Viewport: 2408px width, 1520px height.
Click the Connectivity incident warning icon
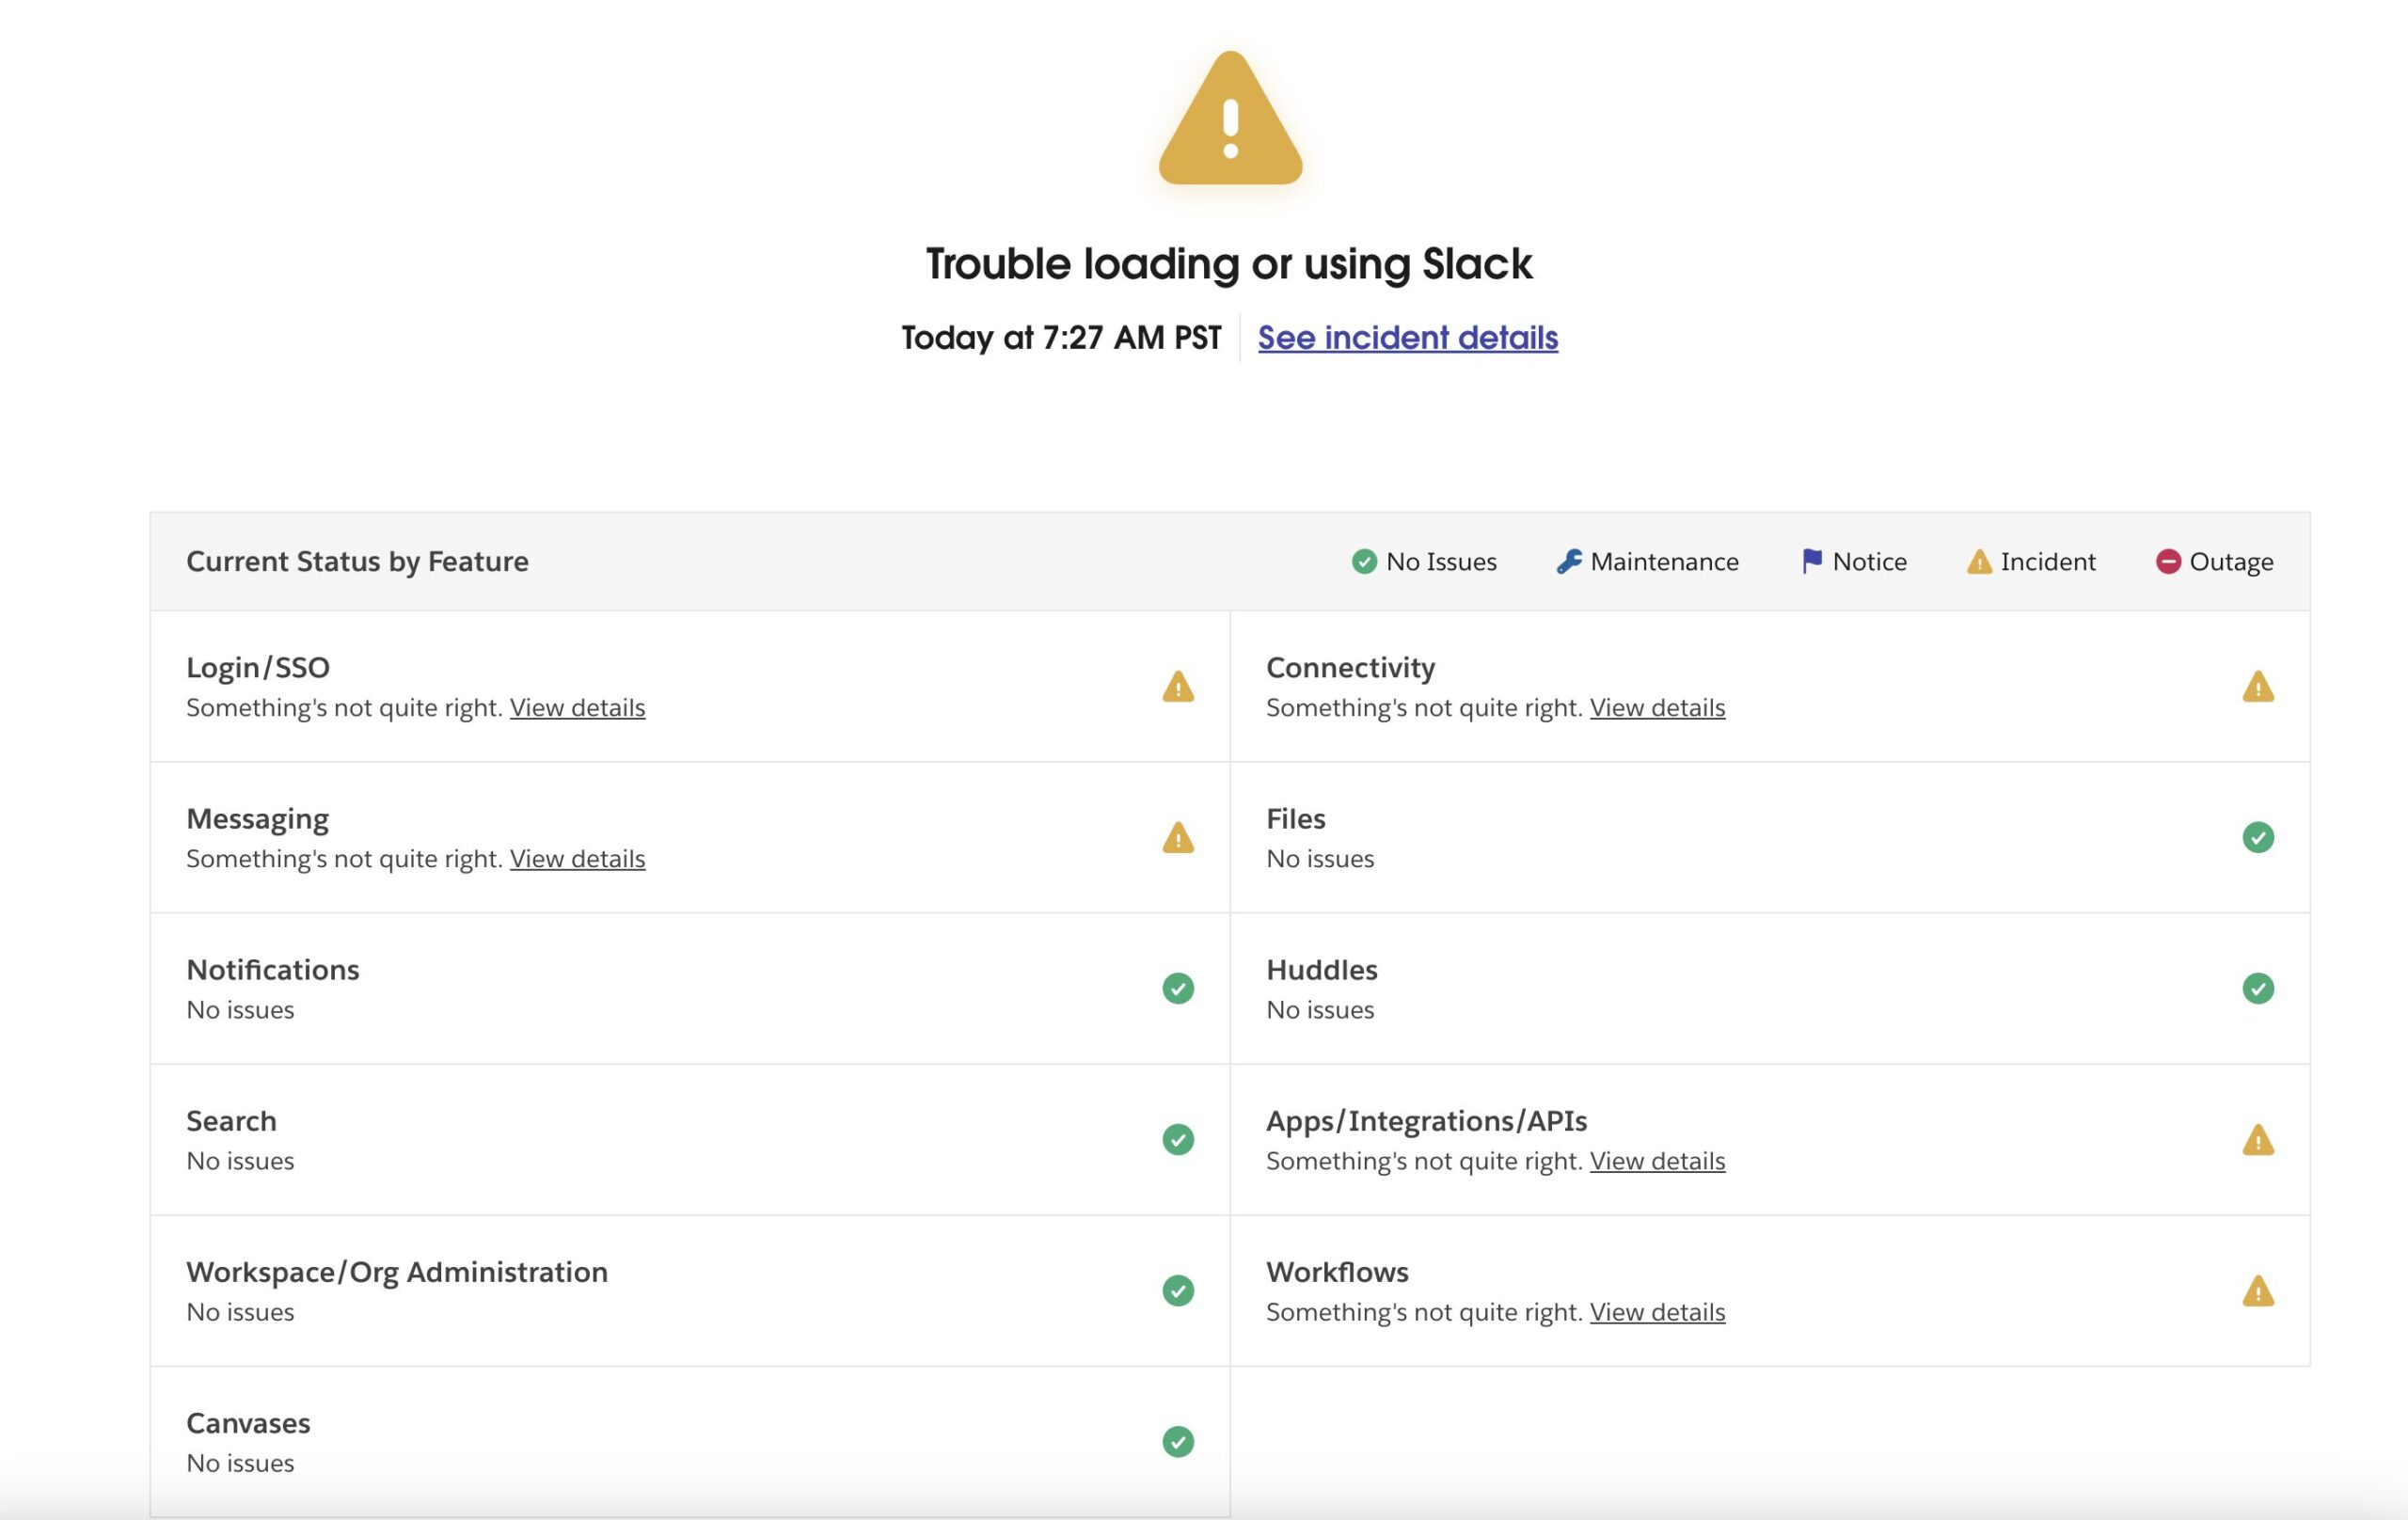pyautogui.click(x=2258, y=687)
